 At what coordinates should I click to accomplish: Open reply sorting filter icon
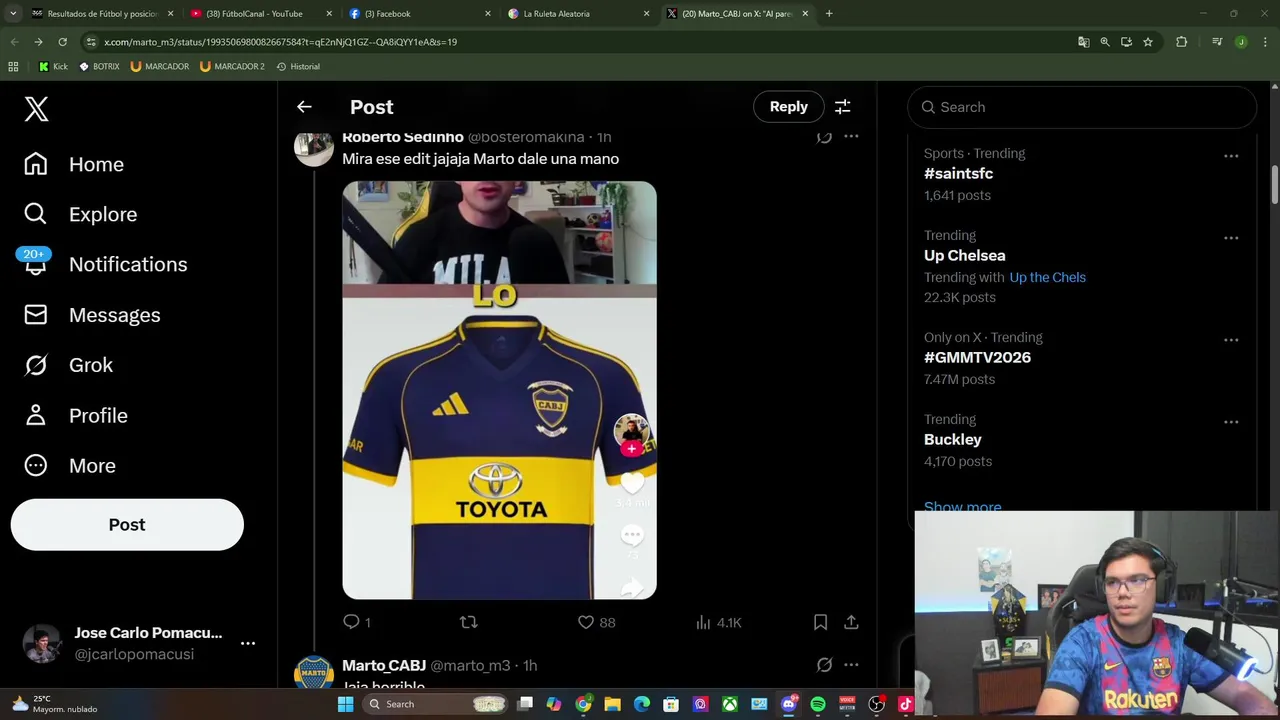pyautogui.click(x=842, y=107)
